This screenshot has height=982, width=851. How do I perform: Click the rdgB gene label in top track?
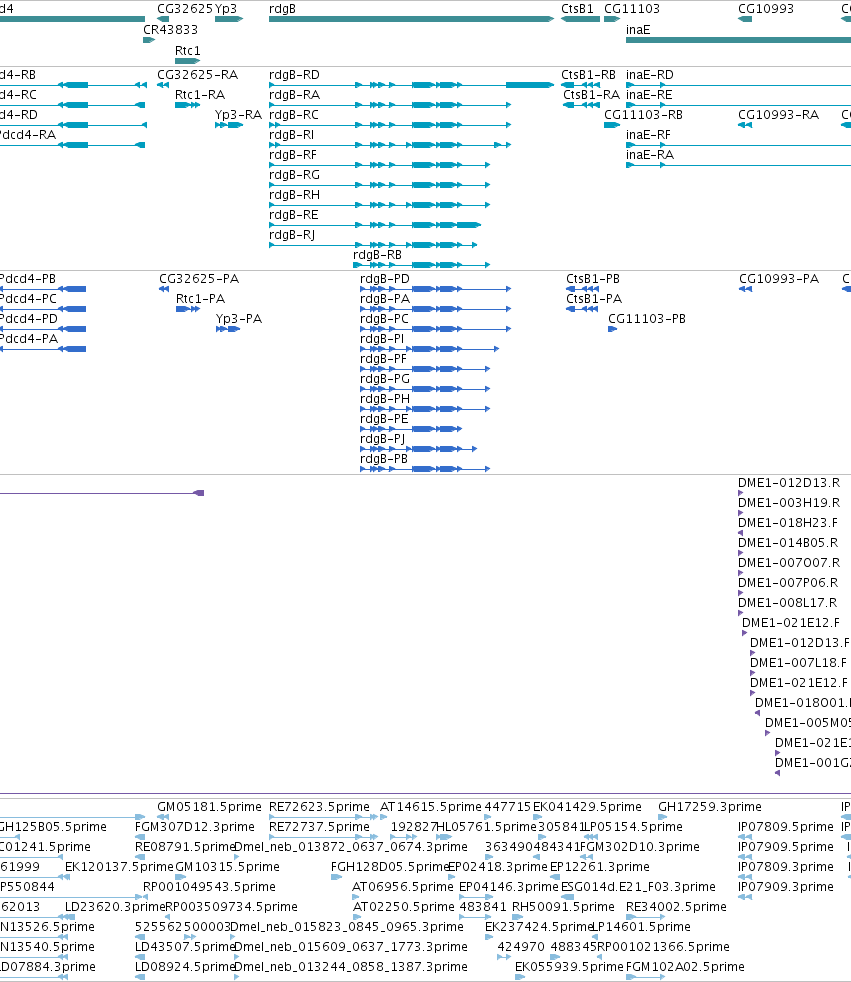click(x=282, y=9)
